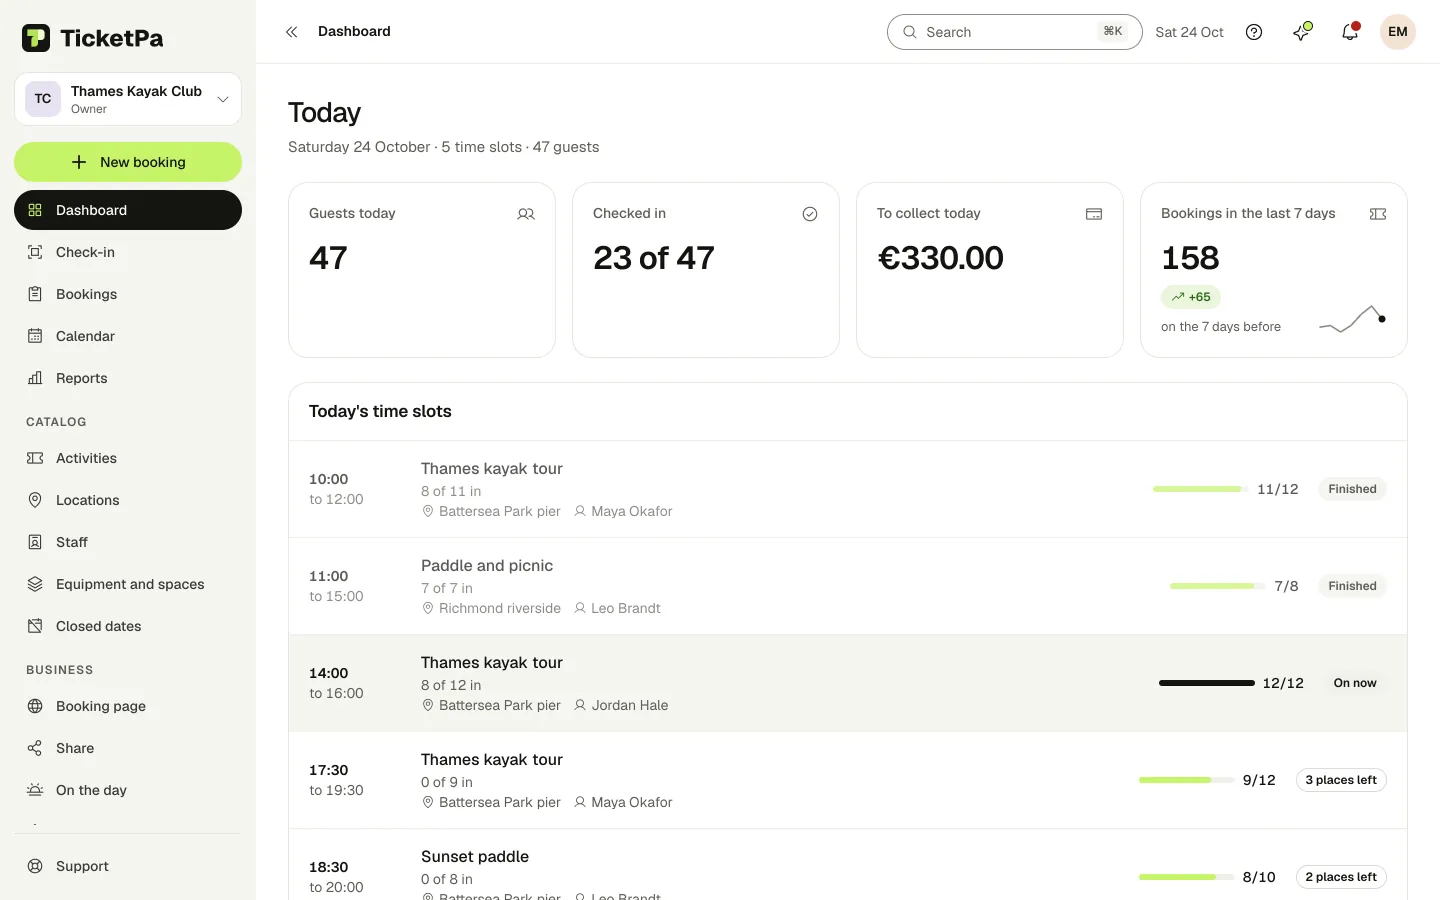1440x900 pixels.
Task: Open Check-in page
Action: point(128,252)
